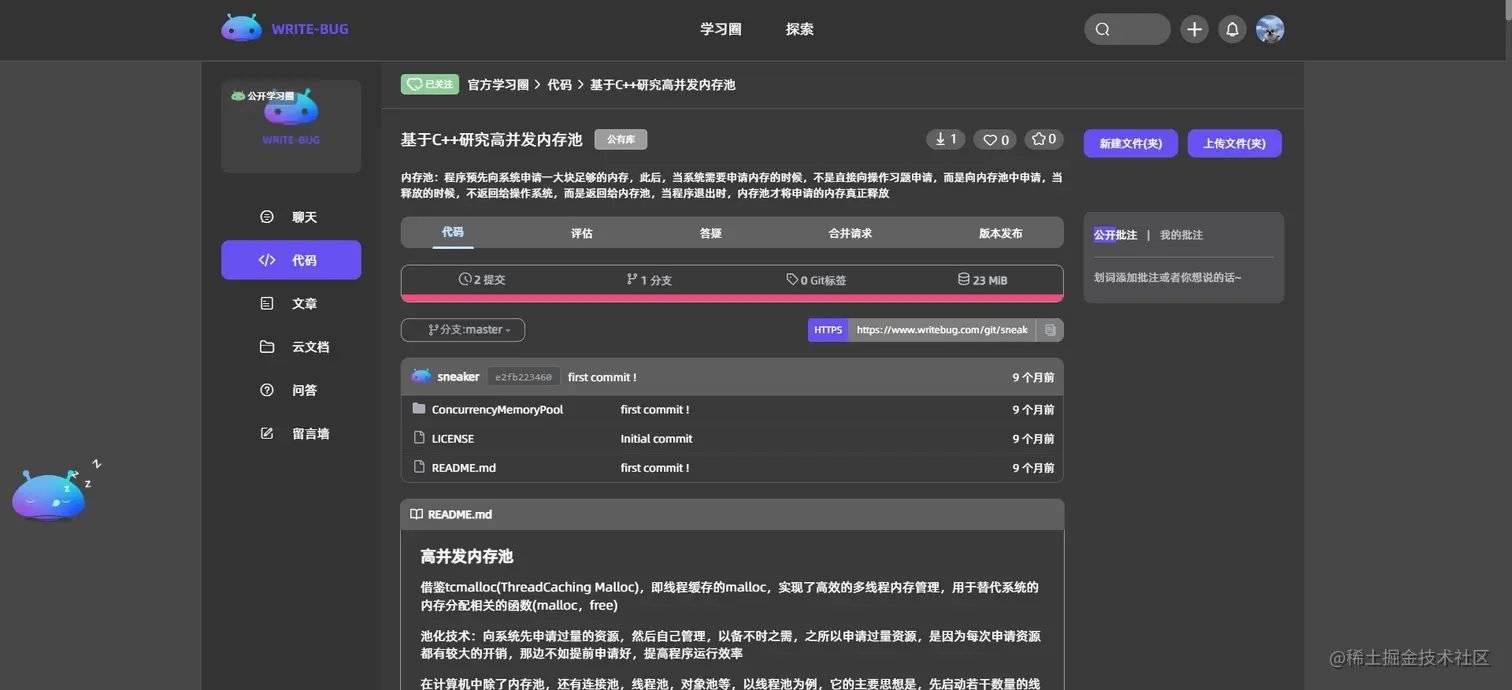
Task: Click 官方学习圈 breadcrumb link
Action: [x=498, y=85]
